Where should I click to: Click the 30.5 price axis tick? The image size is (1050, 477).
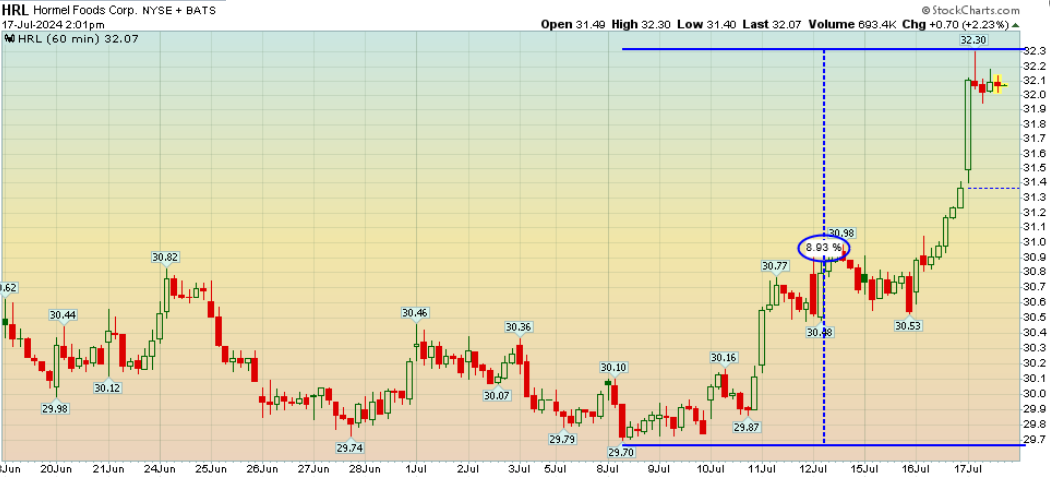point(1035,317)
